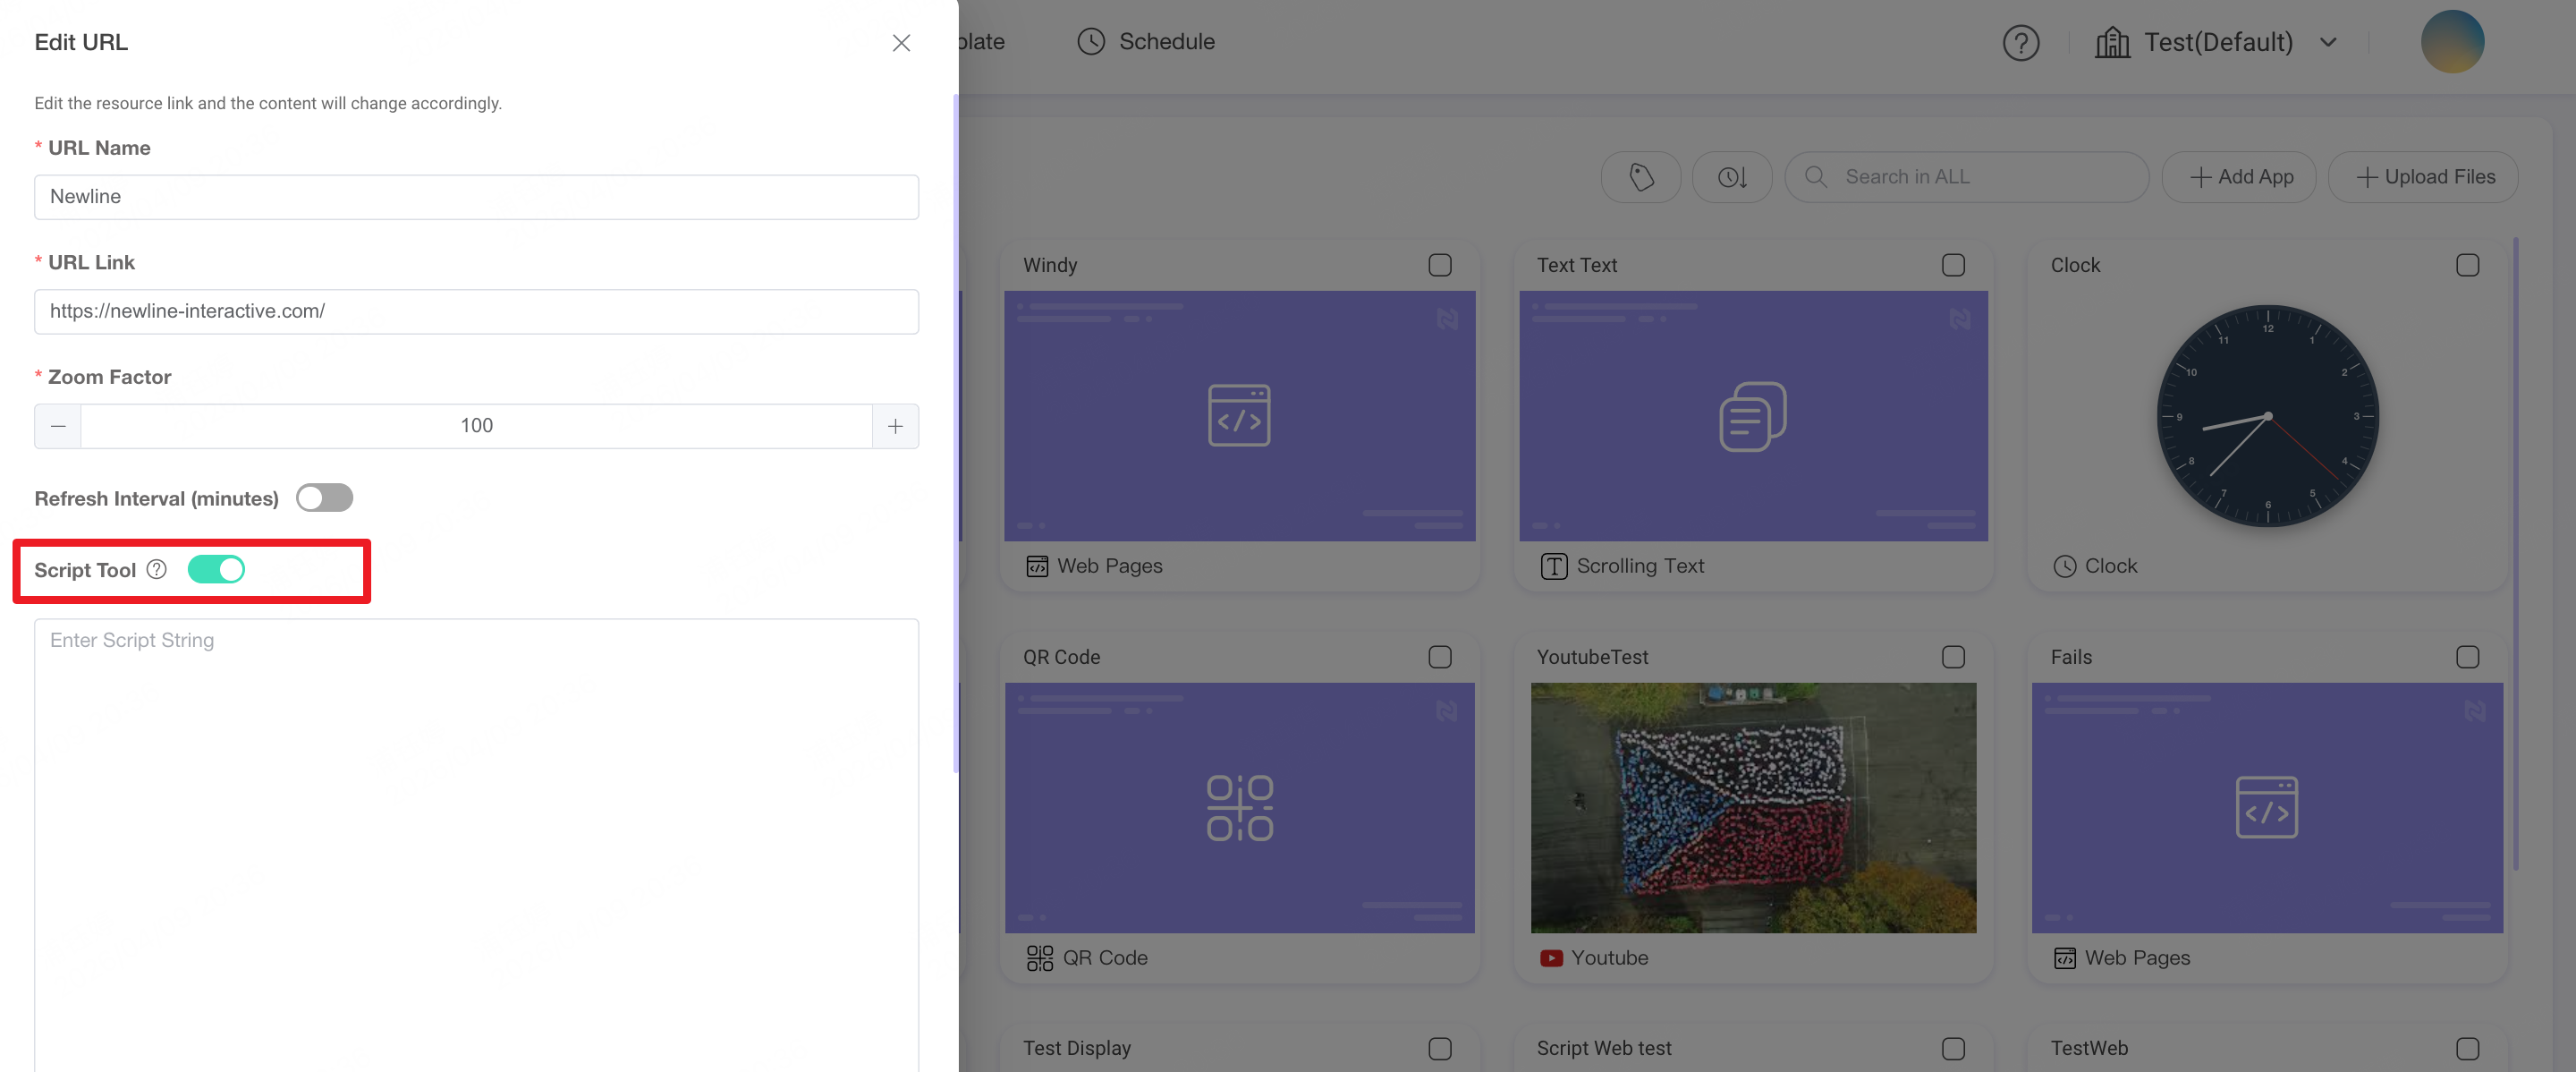
Task: Open the help question mark icon
Action: (2020, 43)
